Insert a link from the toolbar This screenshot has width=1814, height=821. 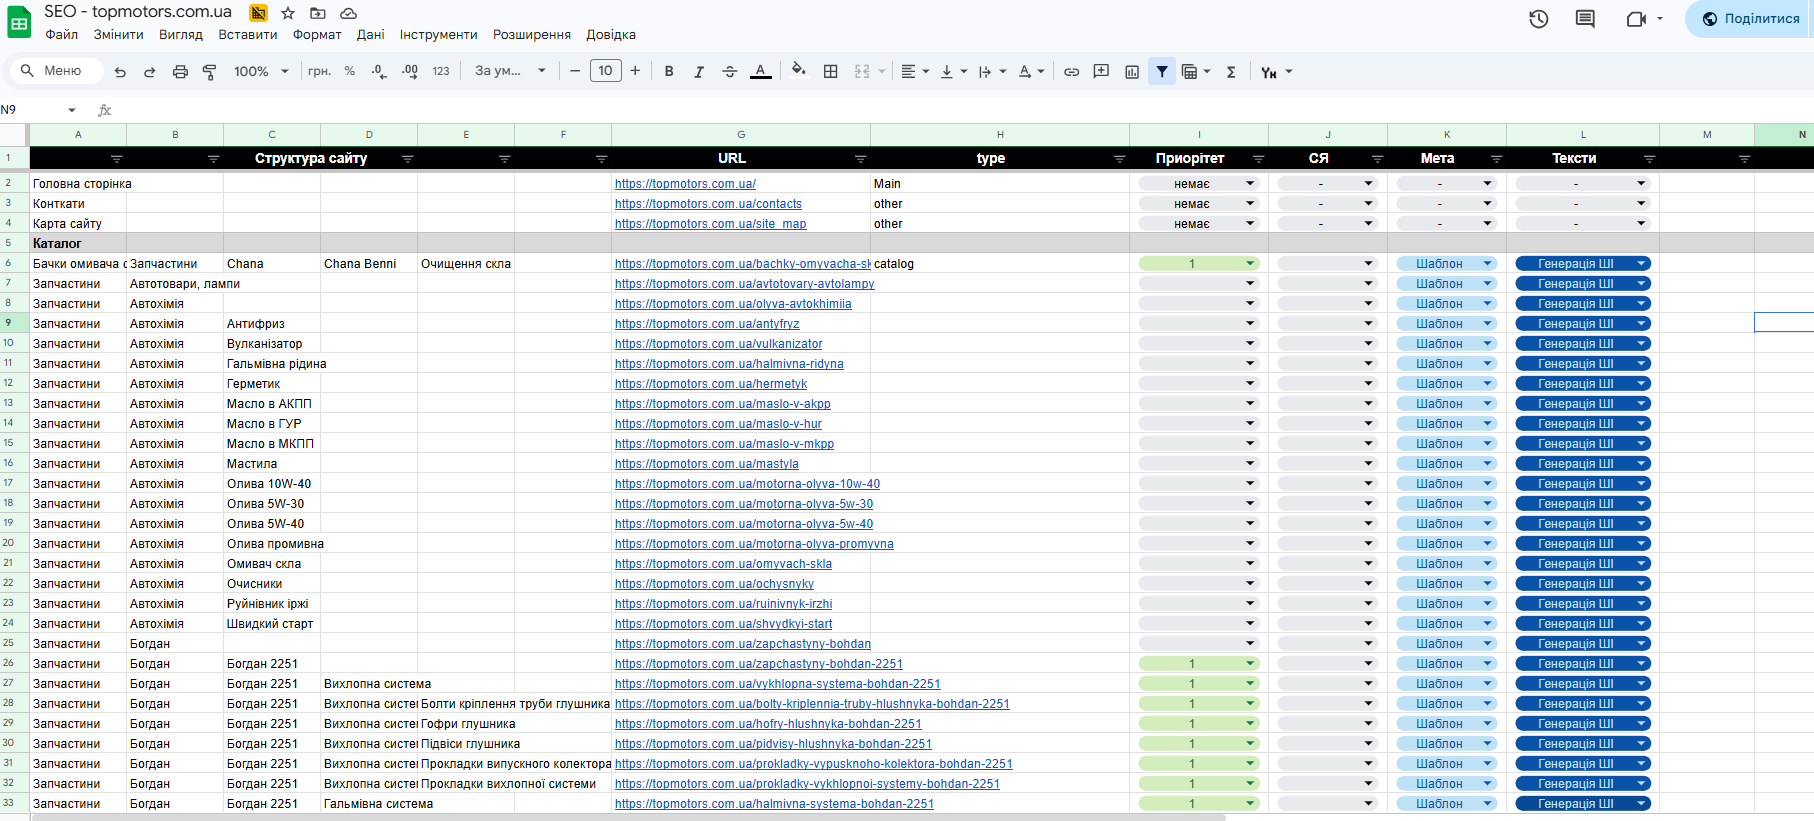[x=1071, y=72]
